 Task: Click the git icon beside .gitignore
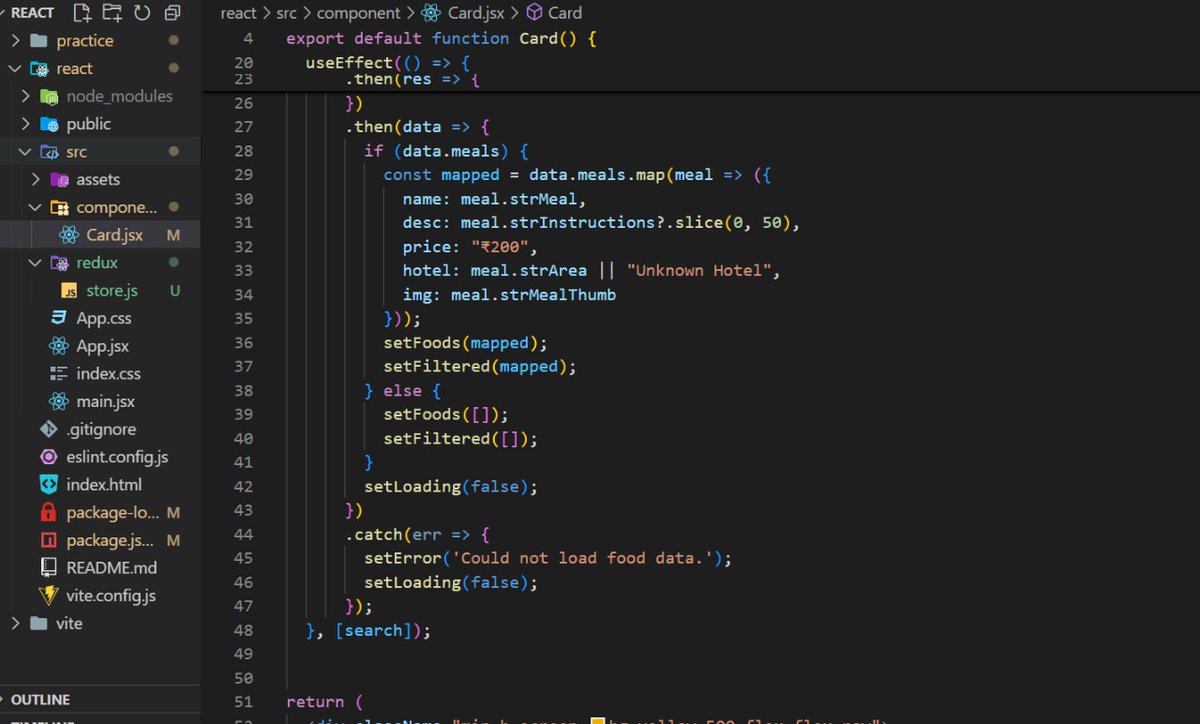(48, 429)
